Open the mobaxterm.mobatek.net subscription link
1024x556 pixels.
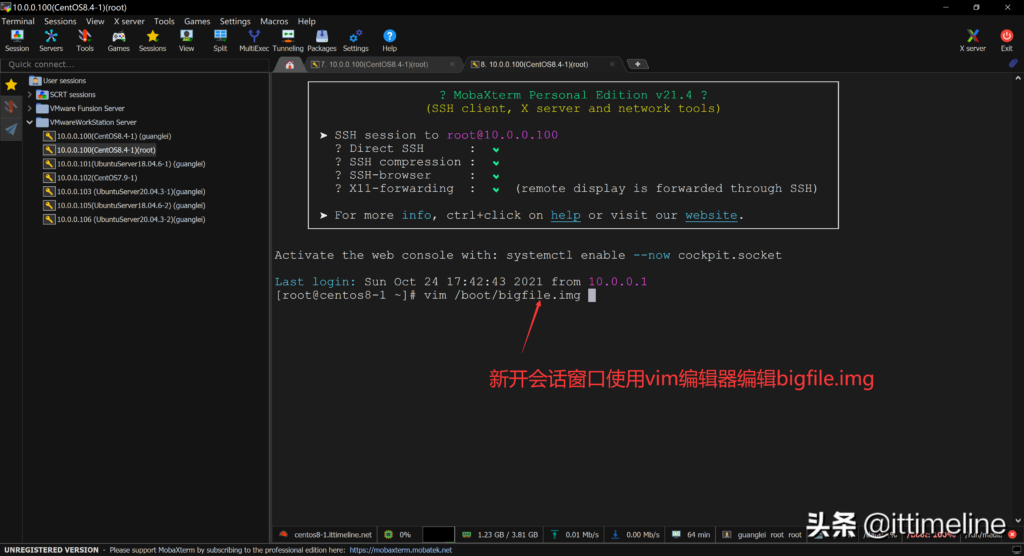click(x=400, y=550)
